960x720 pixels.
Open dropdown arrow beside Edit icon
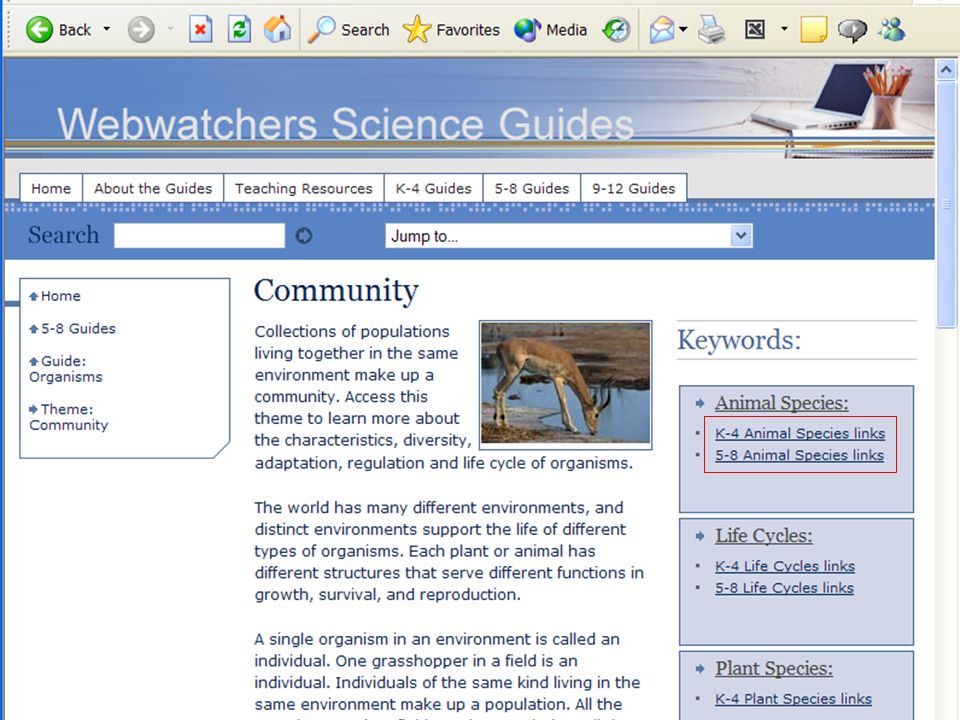pos(784,29)
